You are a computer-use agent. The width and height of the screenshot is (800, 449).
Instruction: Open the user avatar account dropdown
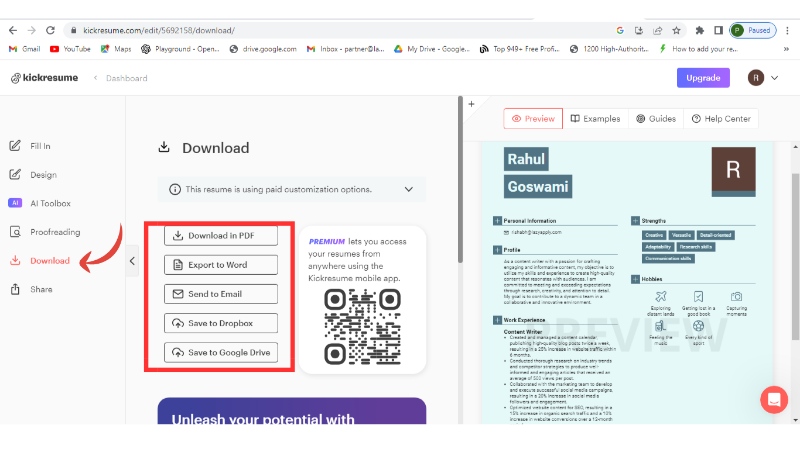tap(764, 78)
